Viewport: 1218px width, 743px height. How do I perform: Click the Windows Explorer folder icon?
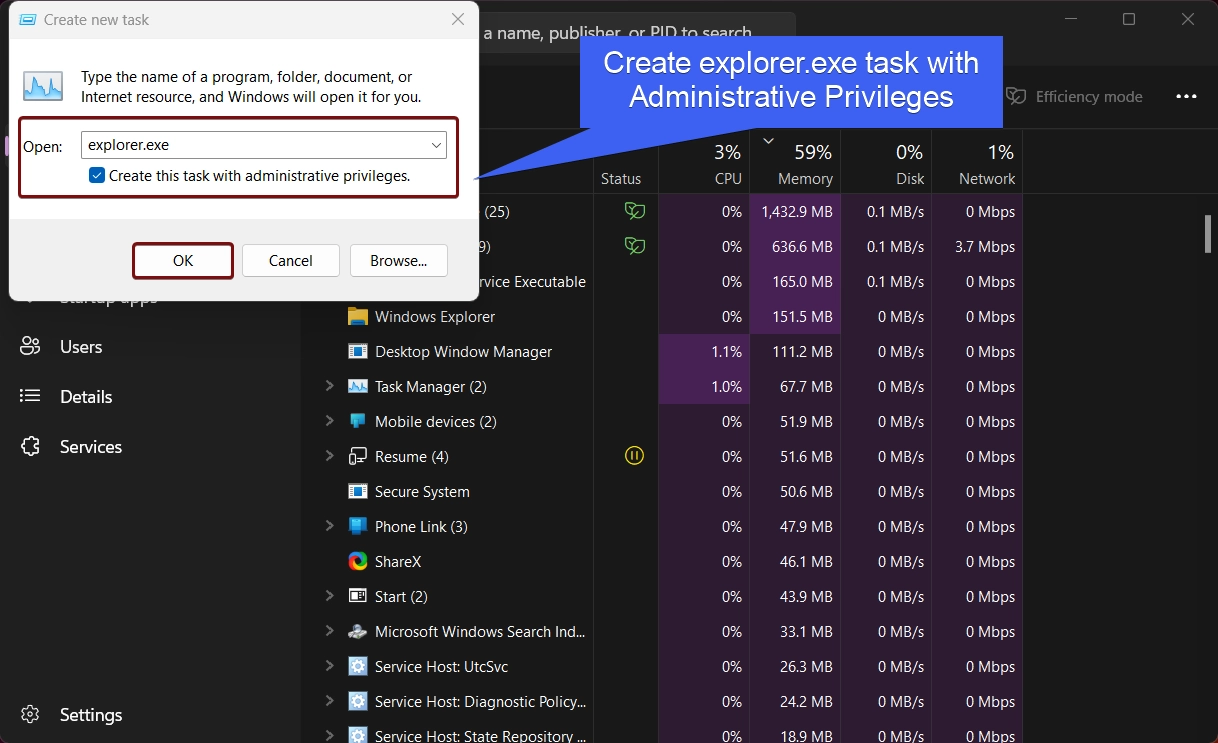click(x=358, y=317)
